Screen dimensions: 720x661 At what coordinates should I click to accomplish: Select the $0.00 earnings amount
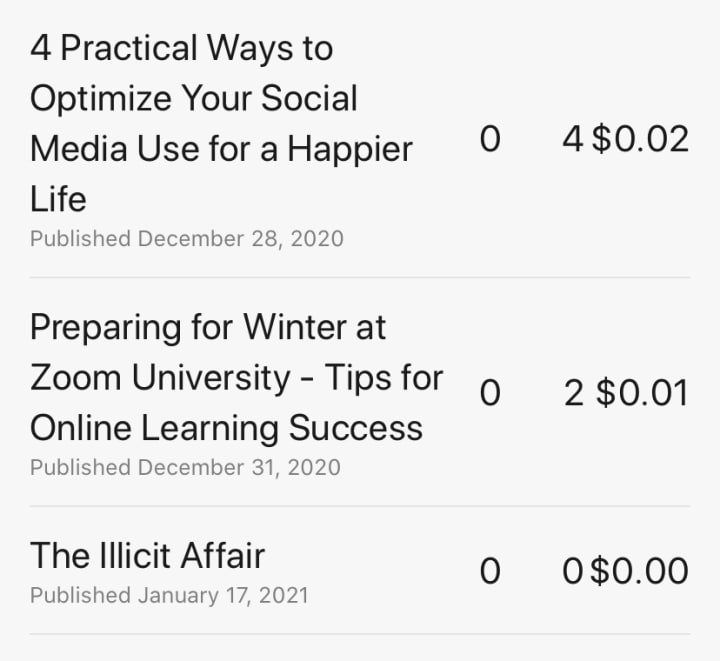(x=640, y=571)
